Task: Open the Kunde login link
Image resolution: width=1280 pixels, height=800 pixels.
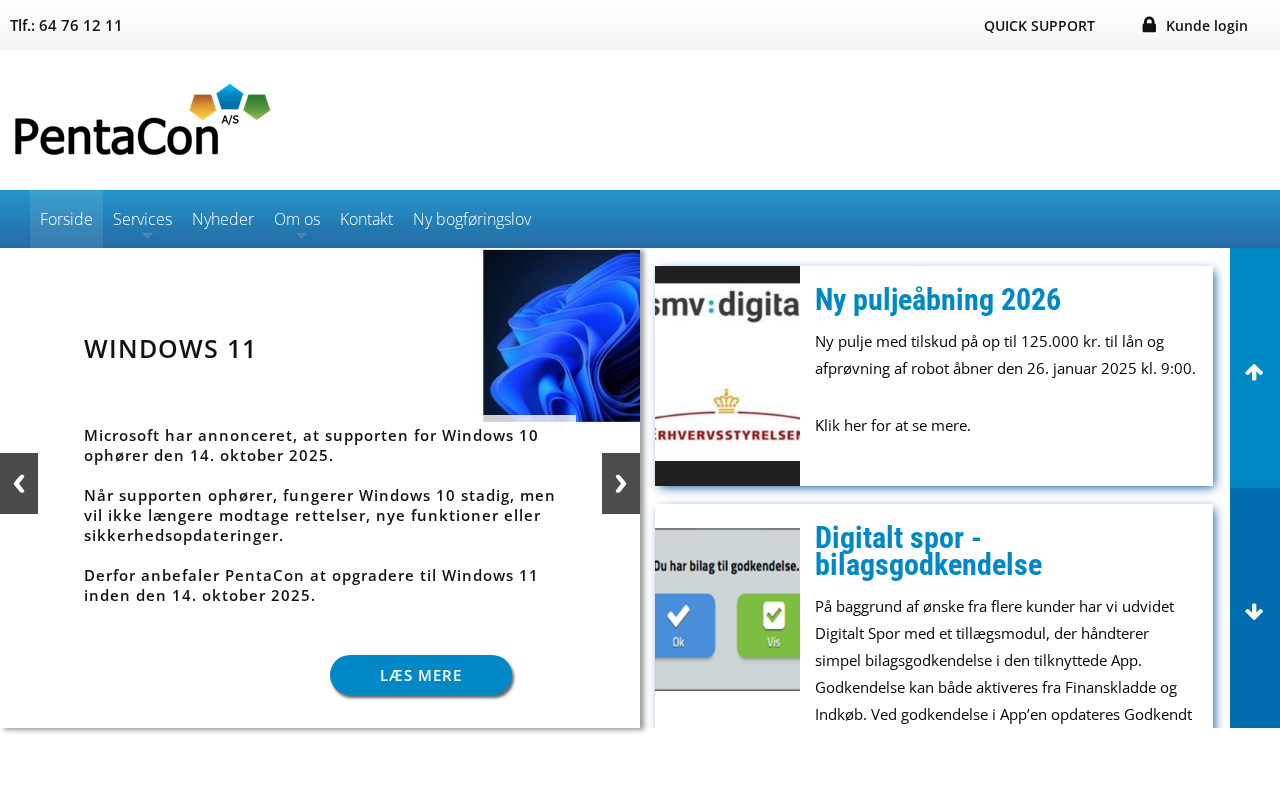Action: click(1206, 26)
